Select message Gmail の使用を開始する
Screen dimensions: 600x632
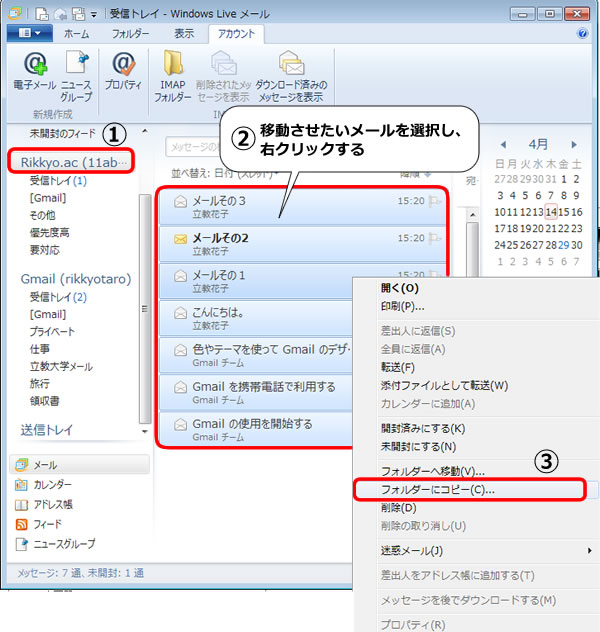click(x=256, y=429)
